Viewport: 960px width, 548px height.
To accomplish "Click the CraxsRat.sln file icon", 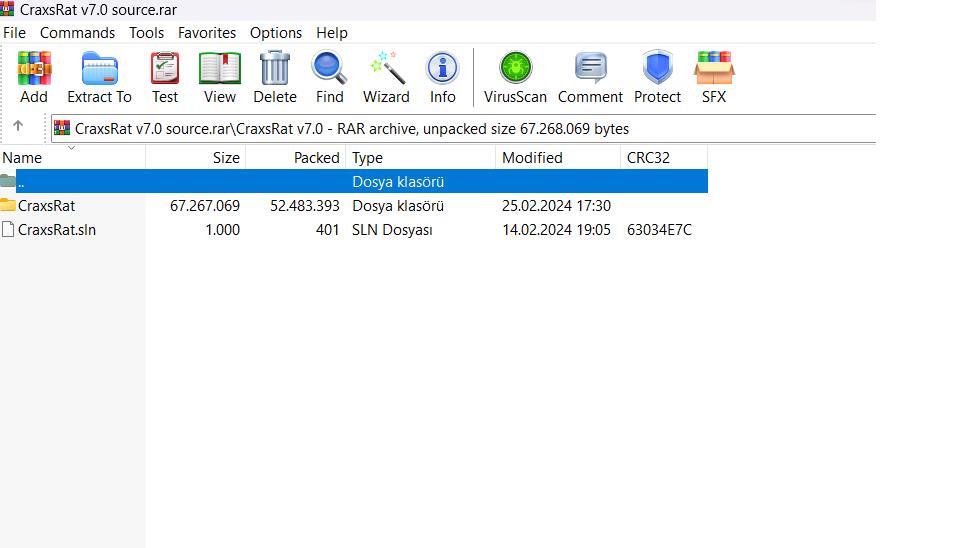I will coord(8,230).
